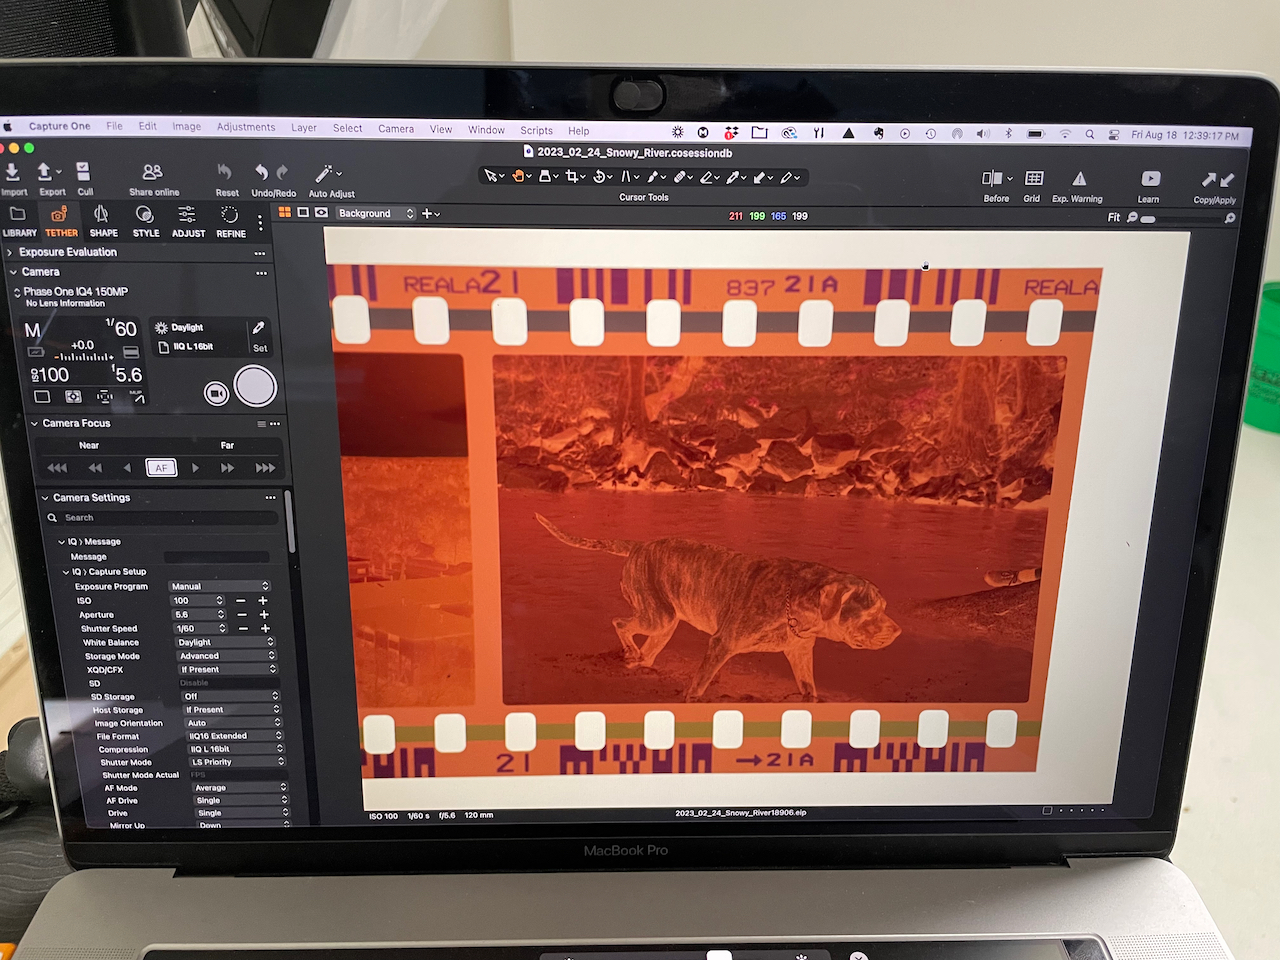Screen dimensions: 1280x960
Task: Click the Export icon
Action: [x=45, y=173]
